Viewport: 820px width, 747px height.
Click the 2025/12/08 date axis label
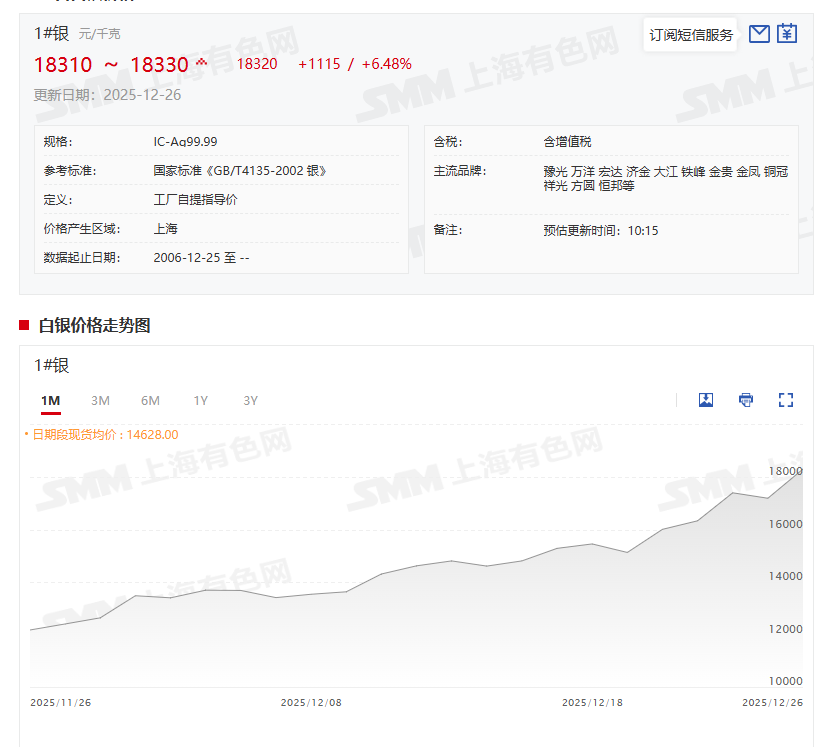[311, 703]
